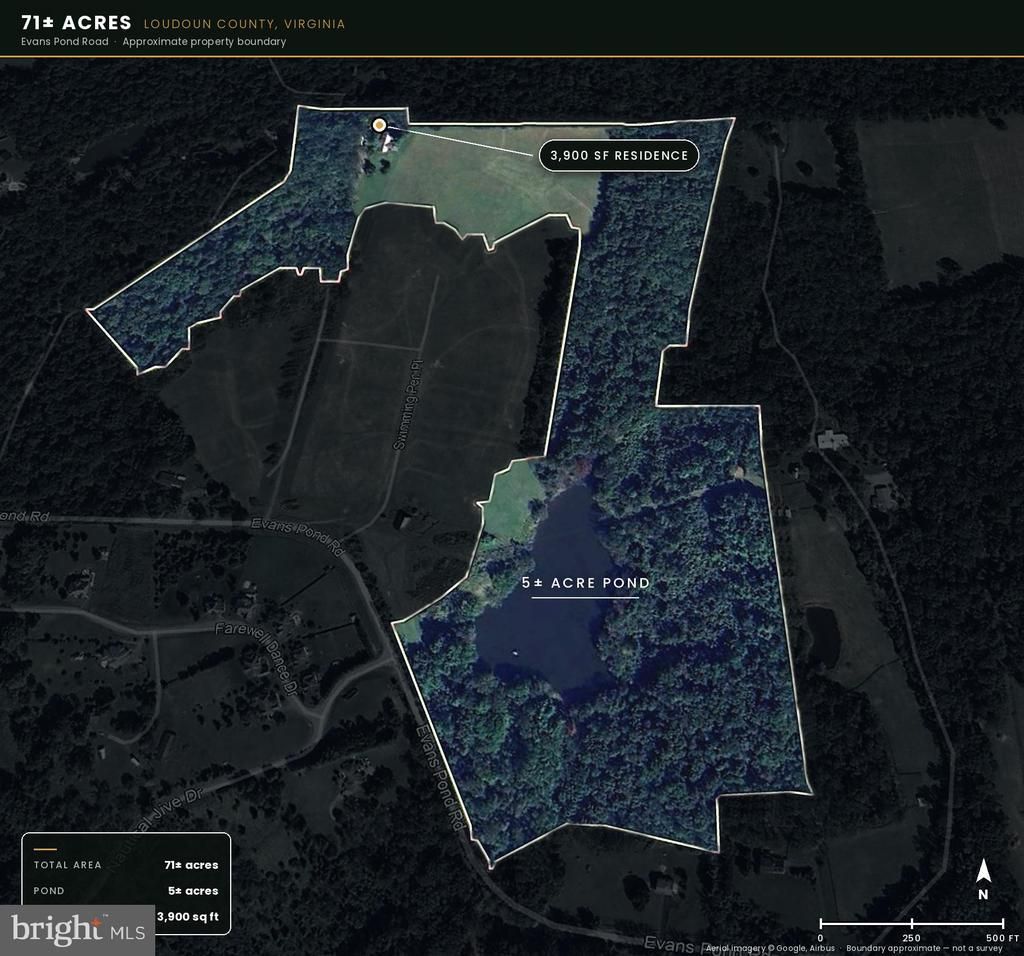1024x956 pixels.
Task: Click the TOTAL AREA legend row
Action: click(126, 865)
